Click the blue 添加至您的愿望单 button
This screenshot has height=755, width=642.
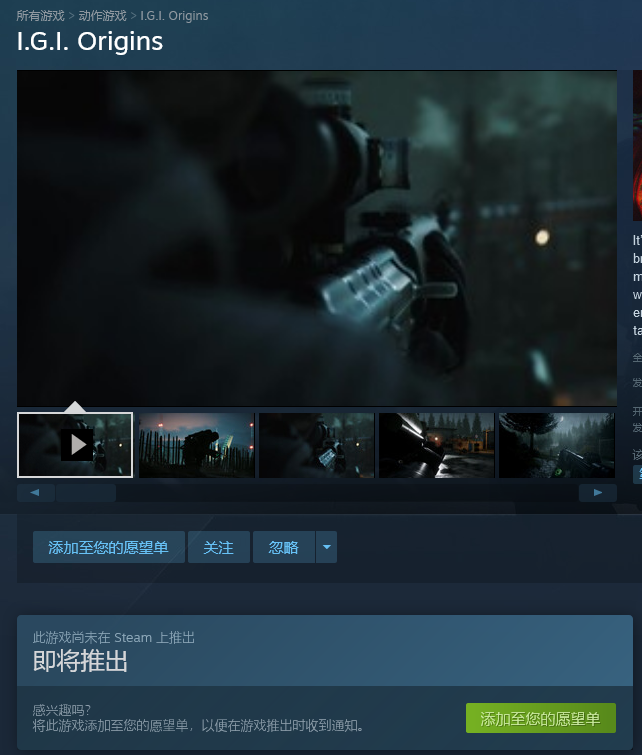coord(109,547)
